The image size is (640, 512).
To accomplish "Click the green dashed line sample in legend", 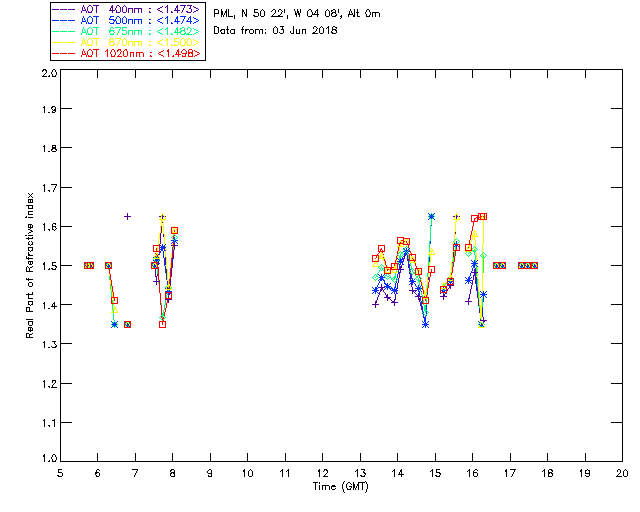I will point(64,31).
